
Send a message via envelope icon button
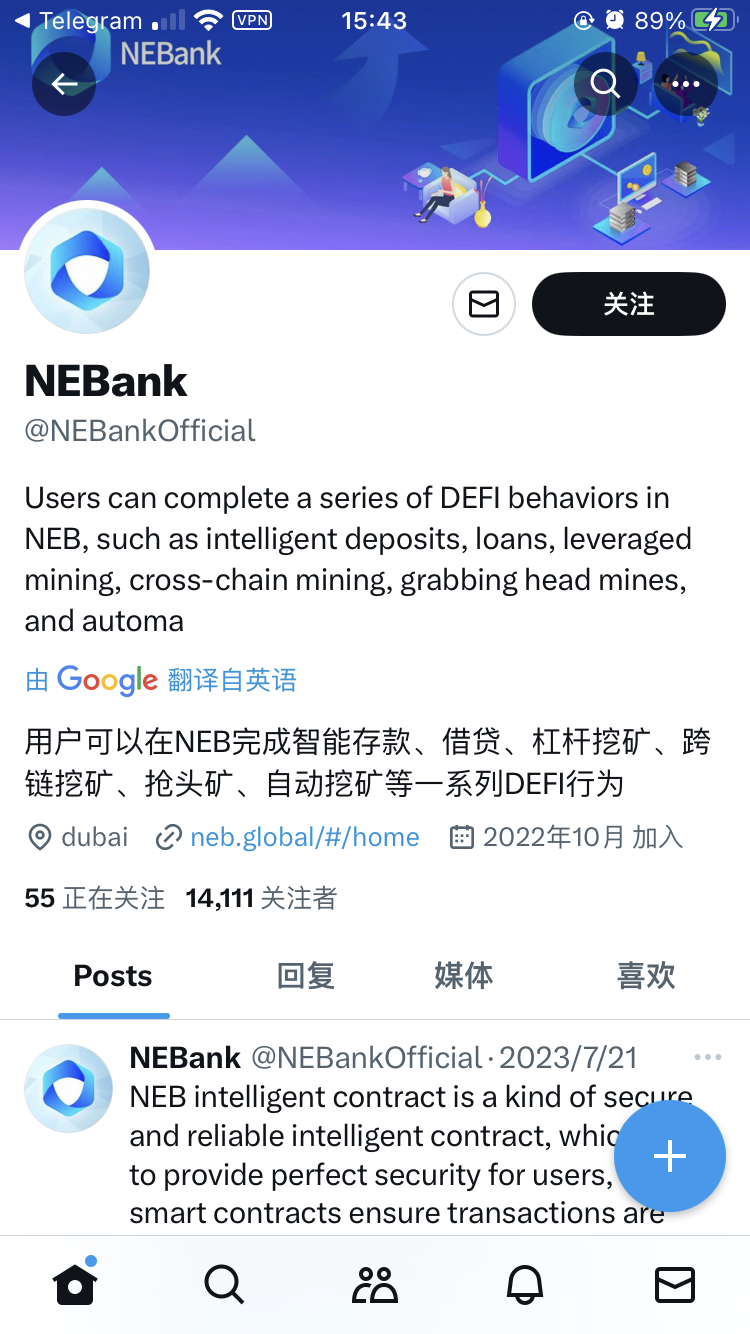[x=484, y=304]
